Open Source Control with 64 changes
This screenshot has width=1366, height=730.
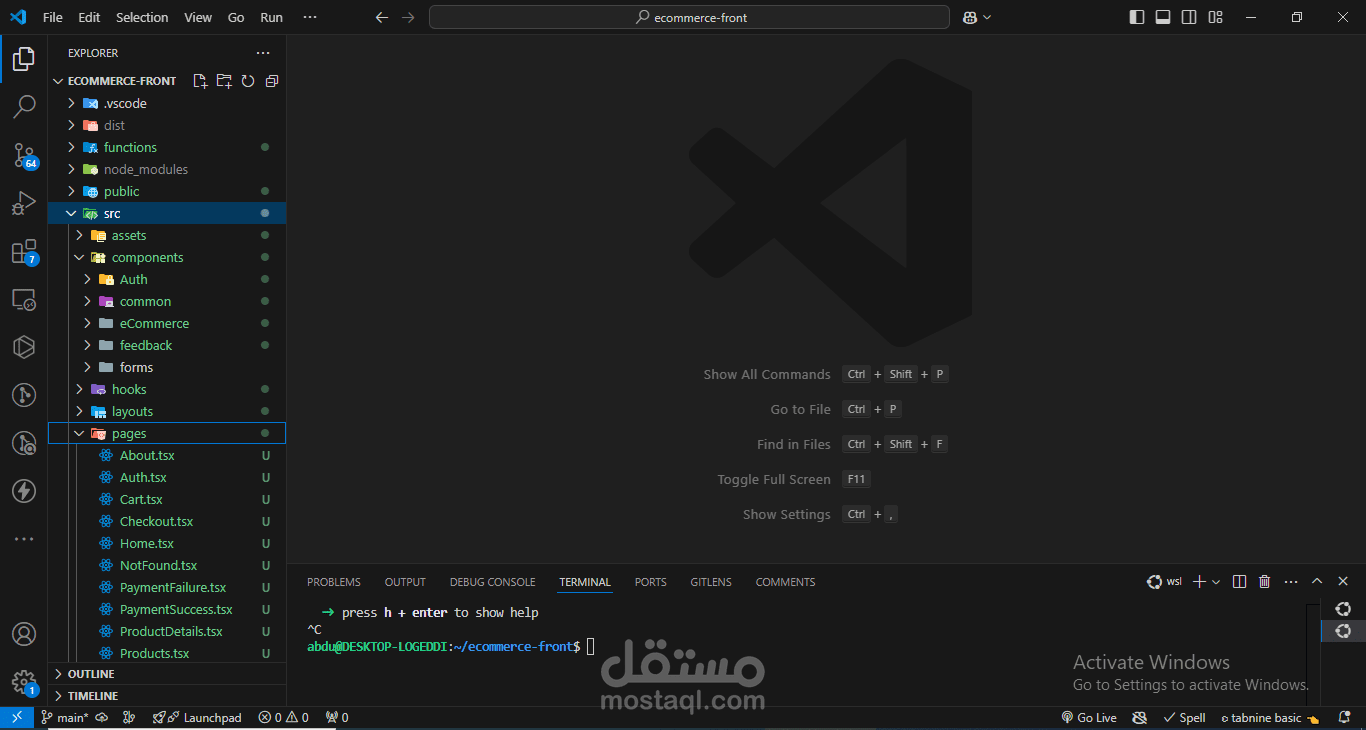[x=24, y=155]
